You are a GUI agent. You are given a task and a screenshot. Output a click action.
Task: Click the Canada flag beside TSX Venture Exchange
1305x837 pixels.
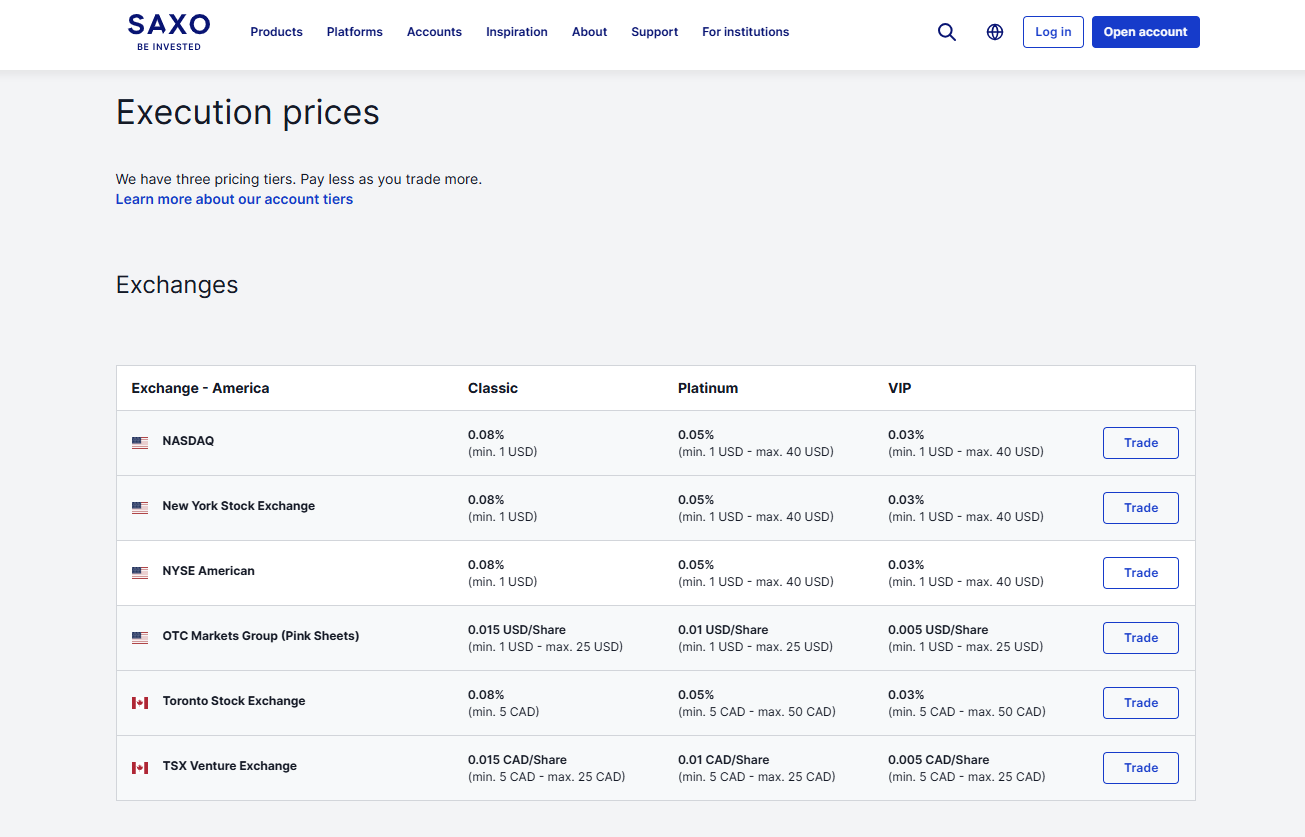(x=140, y=767)
